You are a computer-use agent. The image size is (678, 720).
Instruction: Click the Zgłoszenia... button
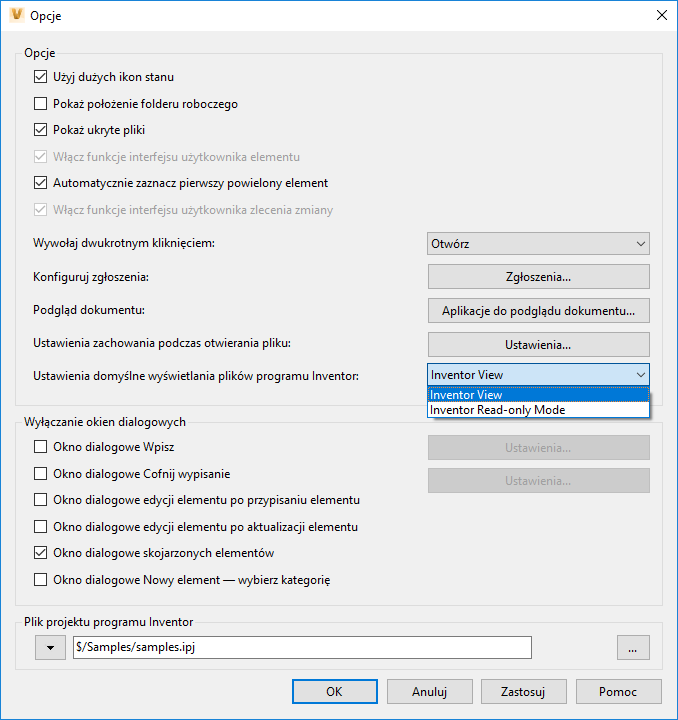538,277
